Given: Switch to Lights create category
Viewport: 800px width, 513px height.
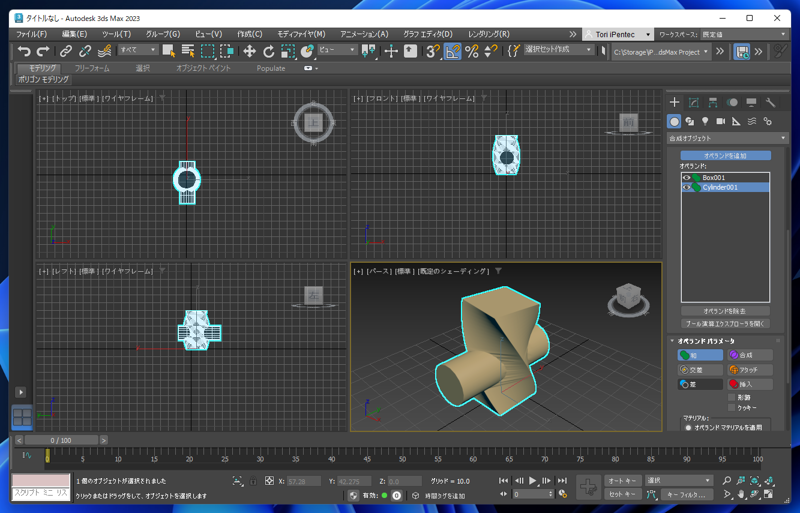Looking at the screenshot, I should coord(705,121).
